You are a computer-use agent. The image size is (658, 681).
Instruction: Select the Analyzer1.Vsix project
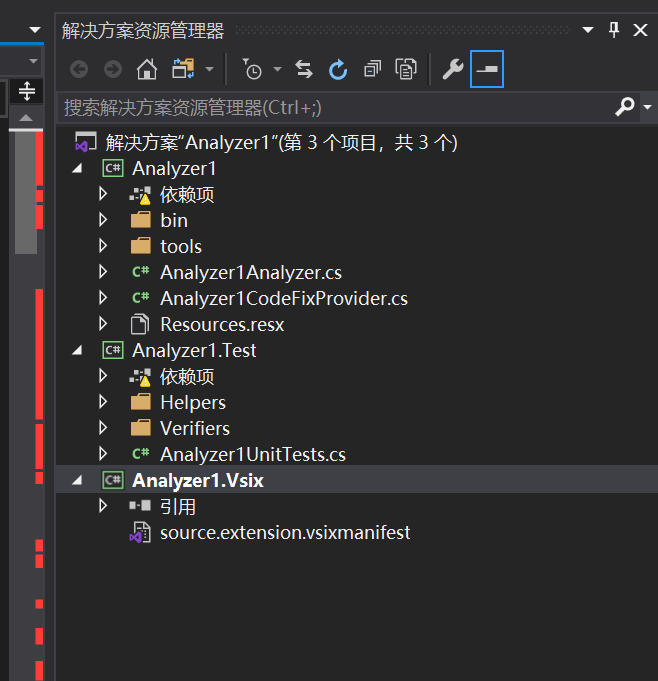(x=197, y=480)
